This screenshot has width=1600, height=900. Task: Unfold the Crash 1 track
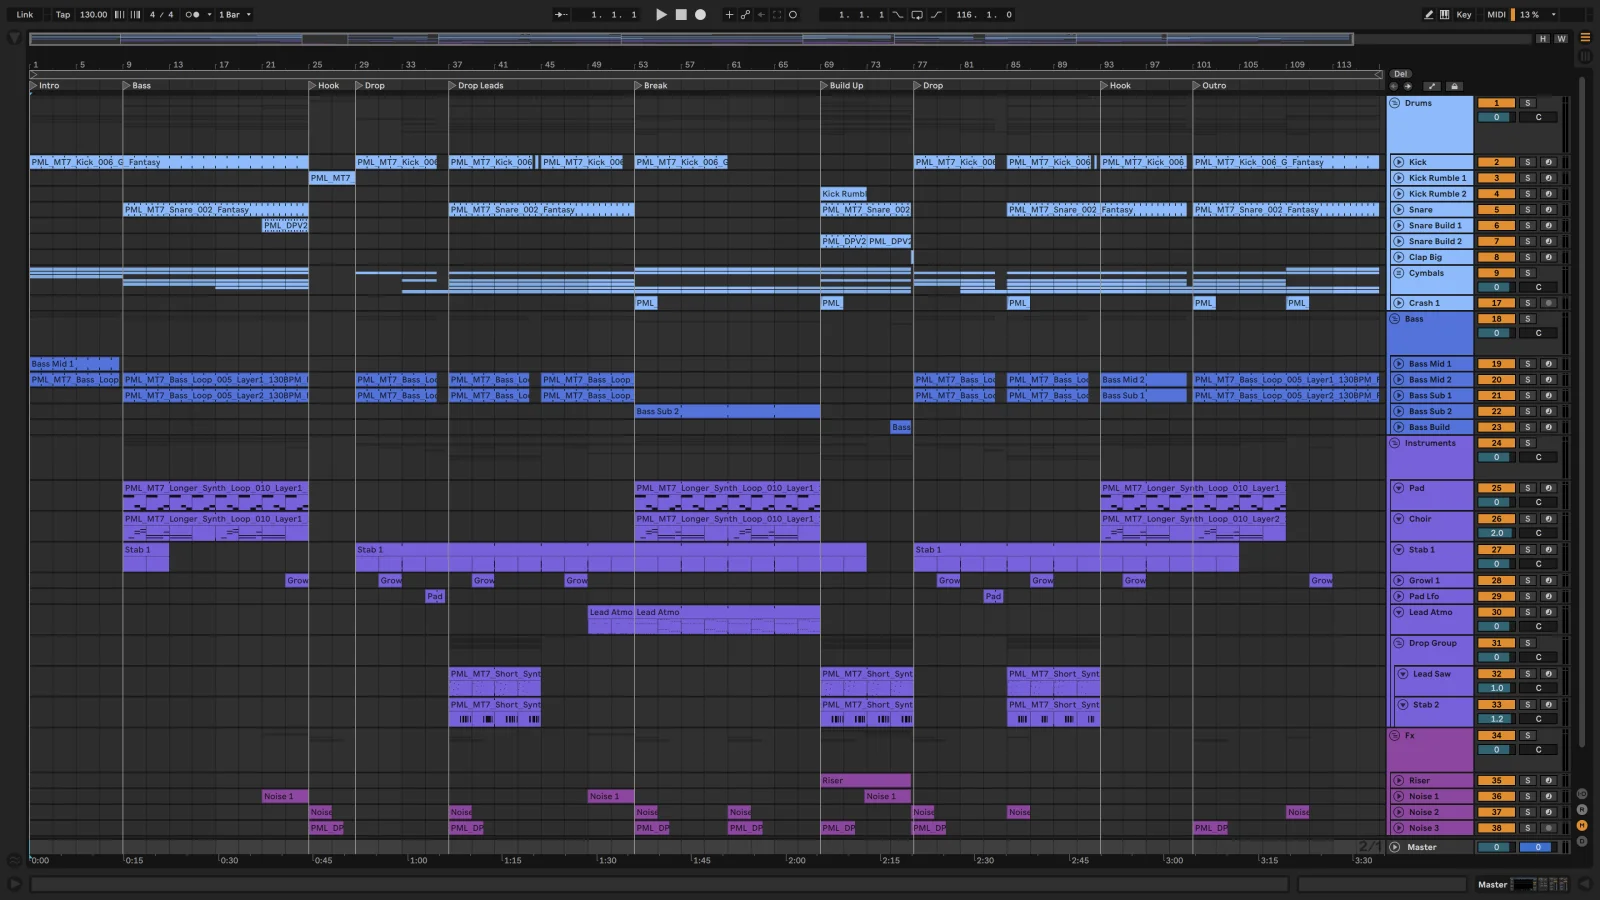1399,303
